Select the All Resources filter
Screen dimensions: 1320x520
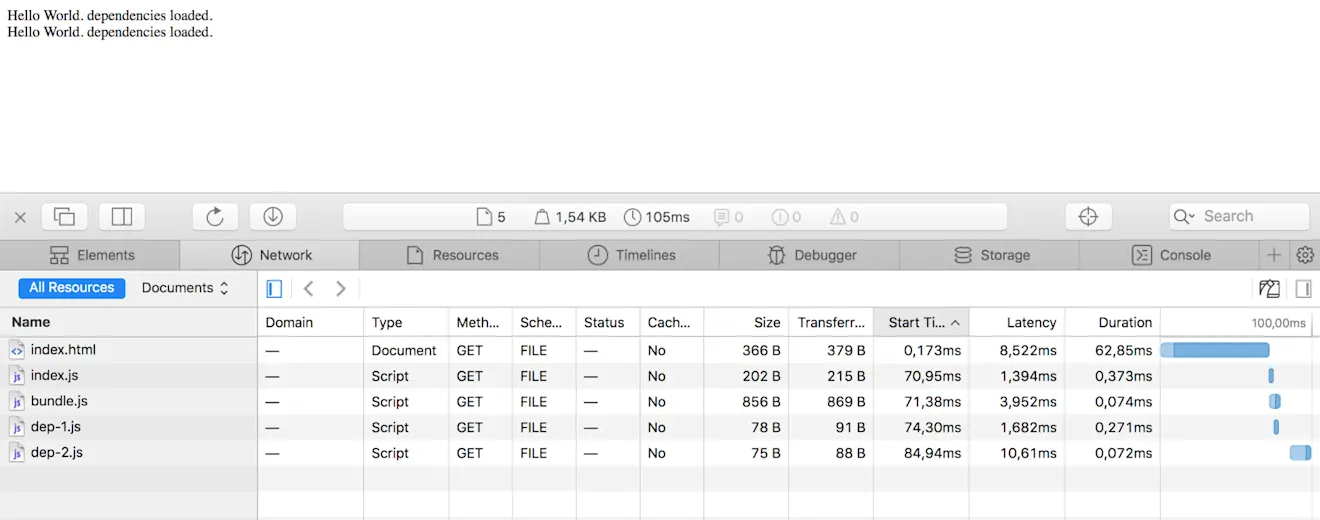[72, 288]
